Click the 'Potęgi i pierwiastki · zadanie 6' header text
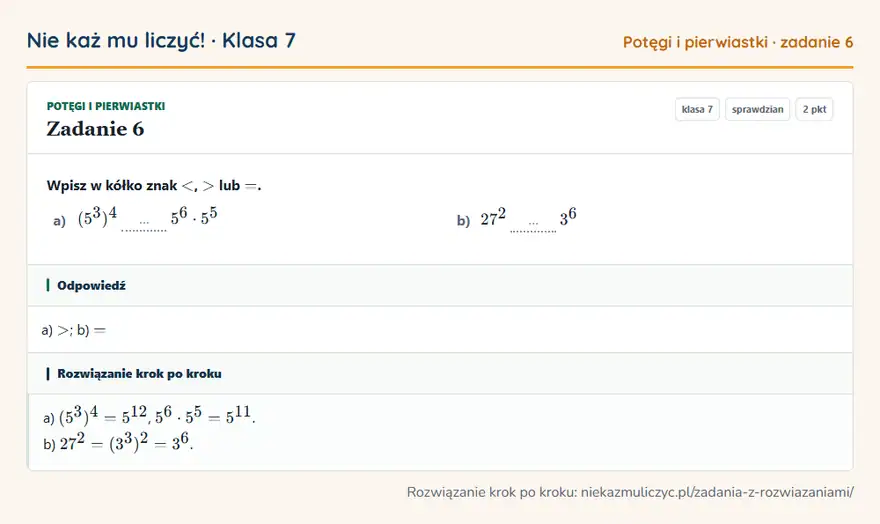Image resolution: width=880 pixels, height=524 pixels. coord(738,42)
